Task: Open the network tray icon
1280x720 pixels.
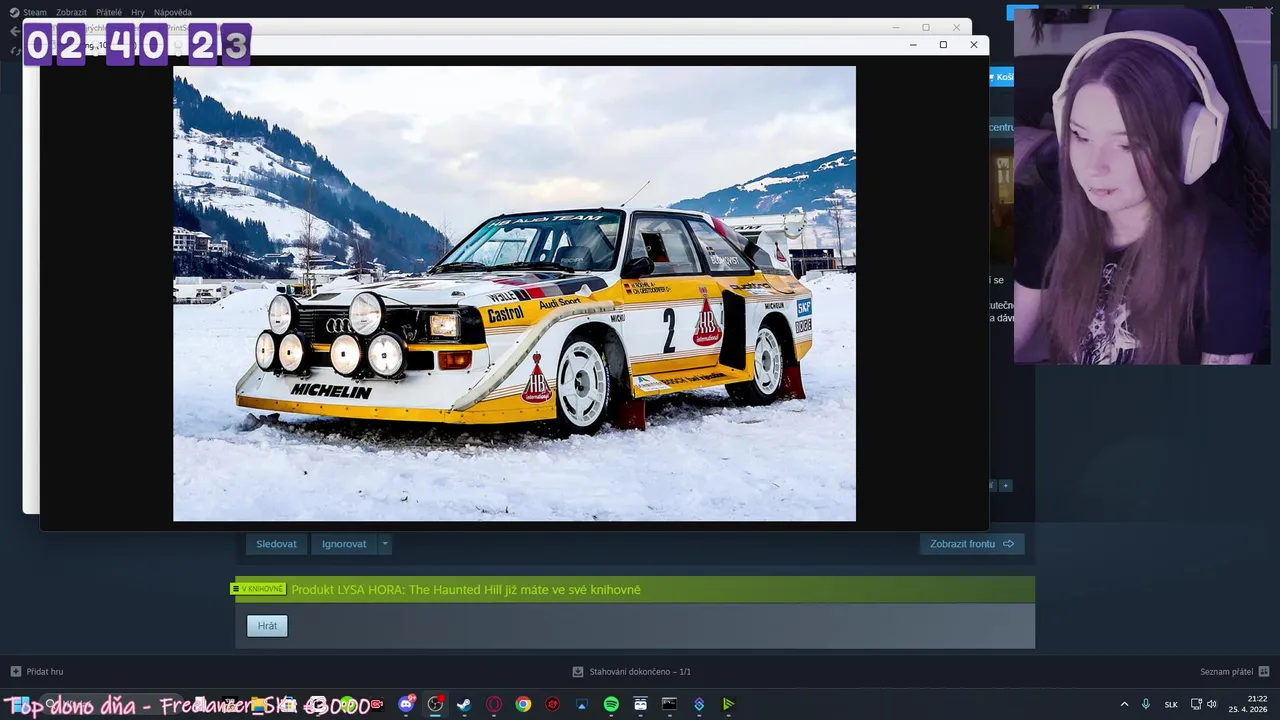Action: pyautogui.click(x=1196, y=704)
